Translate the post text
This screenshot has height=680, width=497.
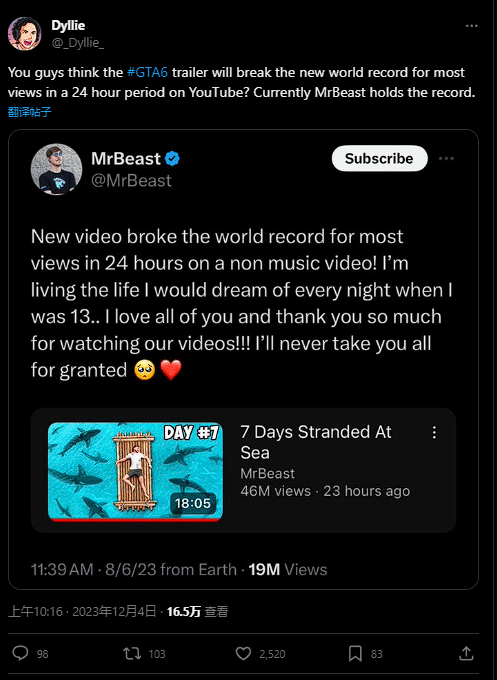(x=29, y=112)
